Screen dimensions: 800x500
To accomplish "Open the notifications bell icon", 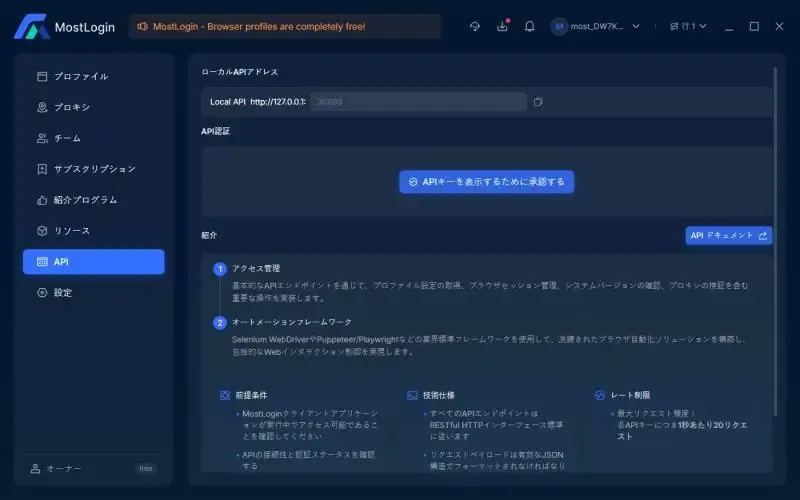I will pyautogui.click(x=530, y=27).
